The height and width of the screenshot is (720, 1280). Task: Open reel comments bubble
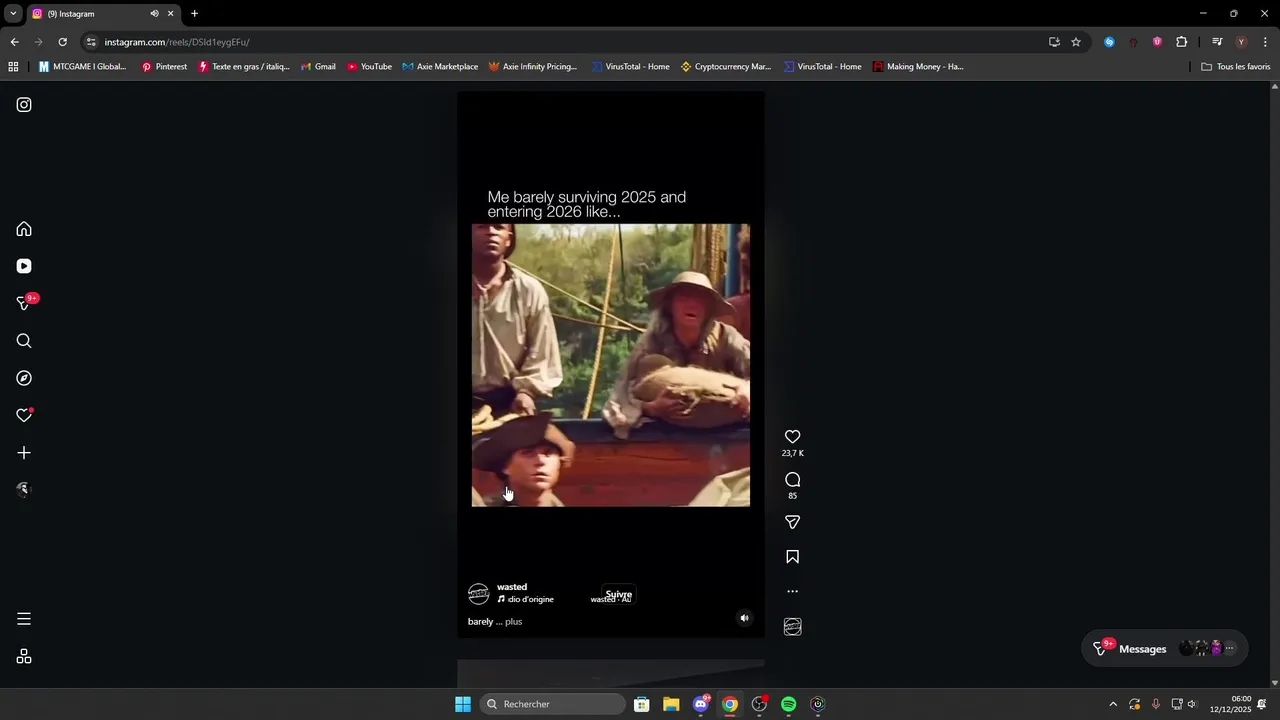(x=792, y=480)
